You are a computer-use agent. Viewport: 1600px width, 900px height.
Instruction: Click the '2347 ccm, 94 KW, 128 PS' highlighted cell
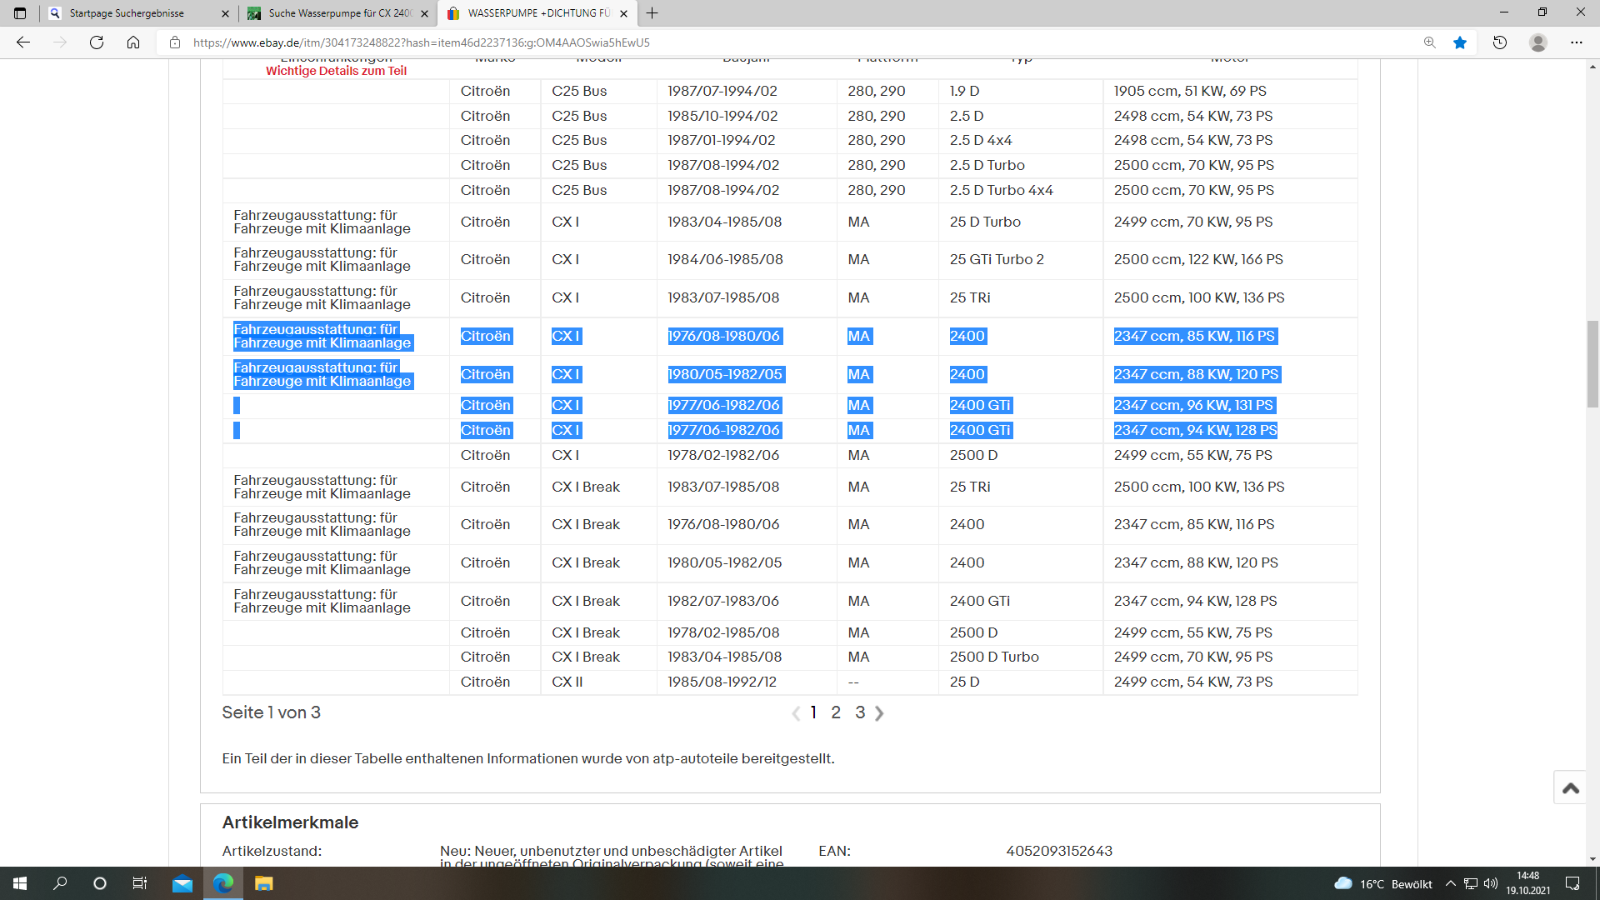click(x=1196, y=430)
